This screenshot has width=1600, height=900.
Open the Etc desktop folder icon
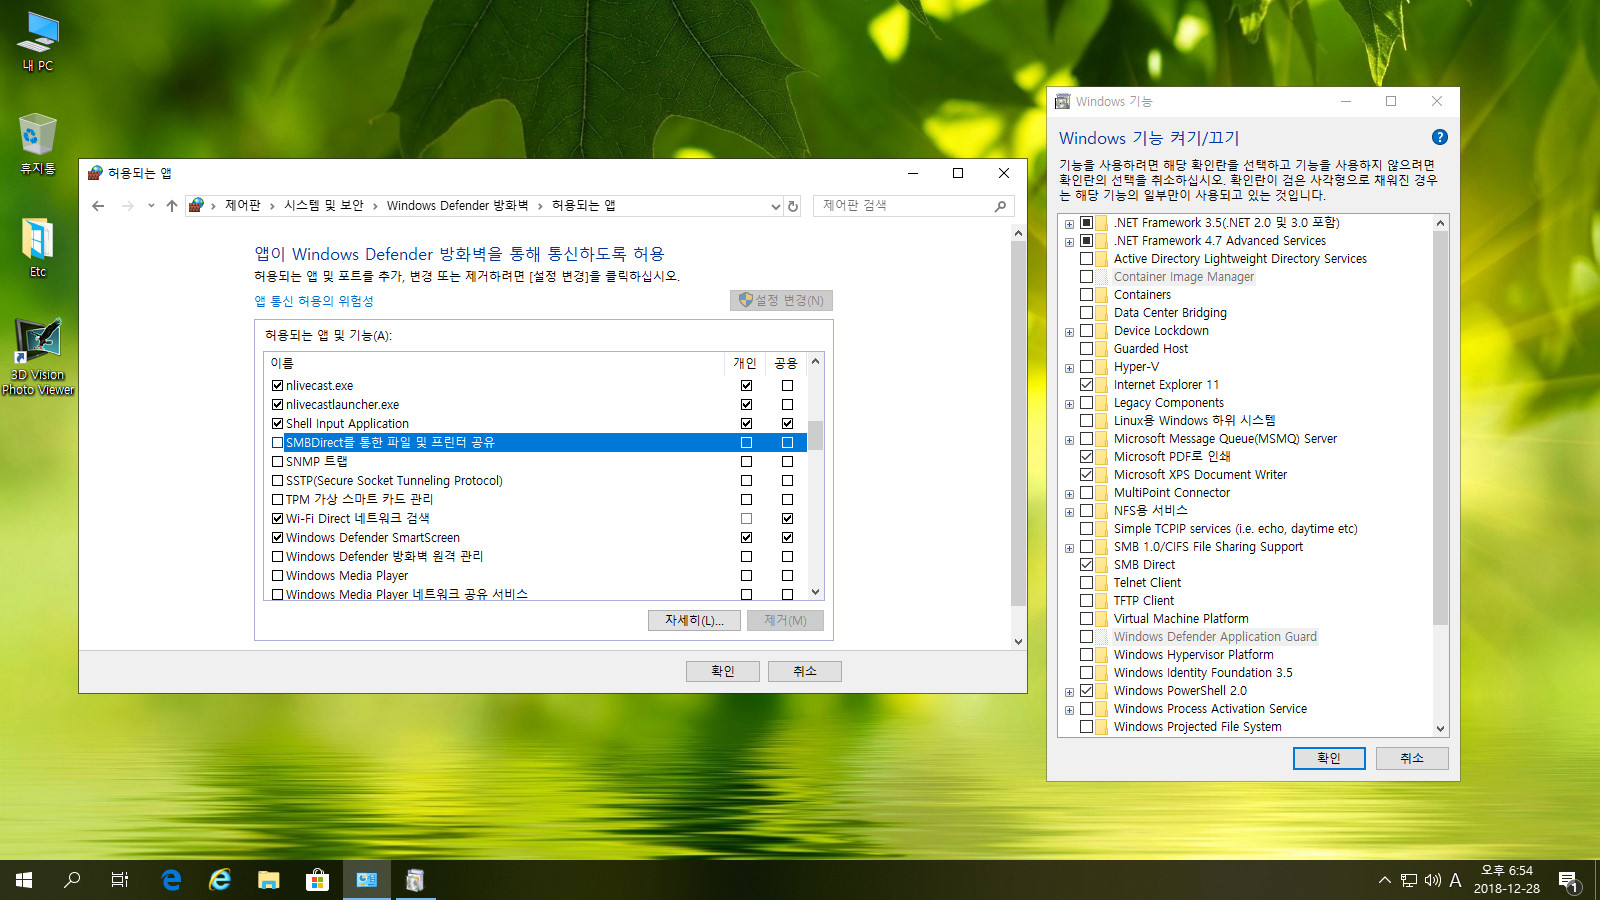click(38, 247)
